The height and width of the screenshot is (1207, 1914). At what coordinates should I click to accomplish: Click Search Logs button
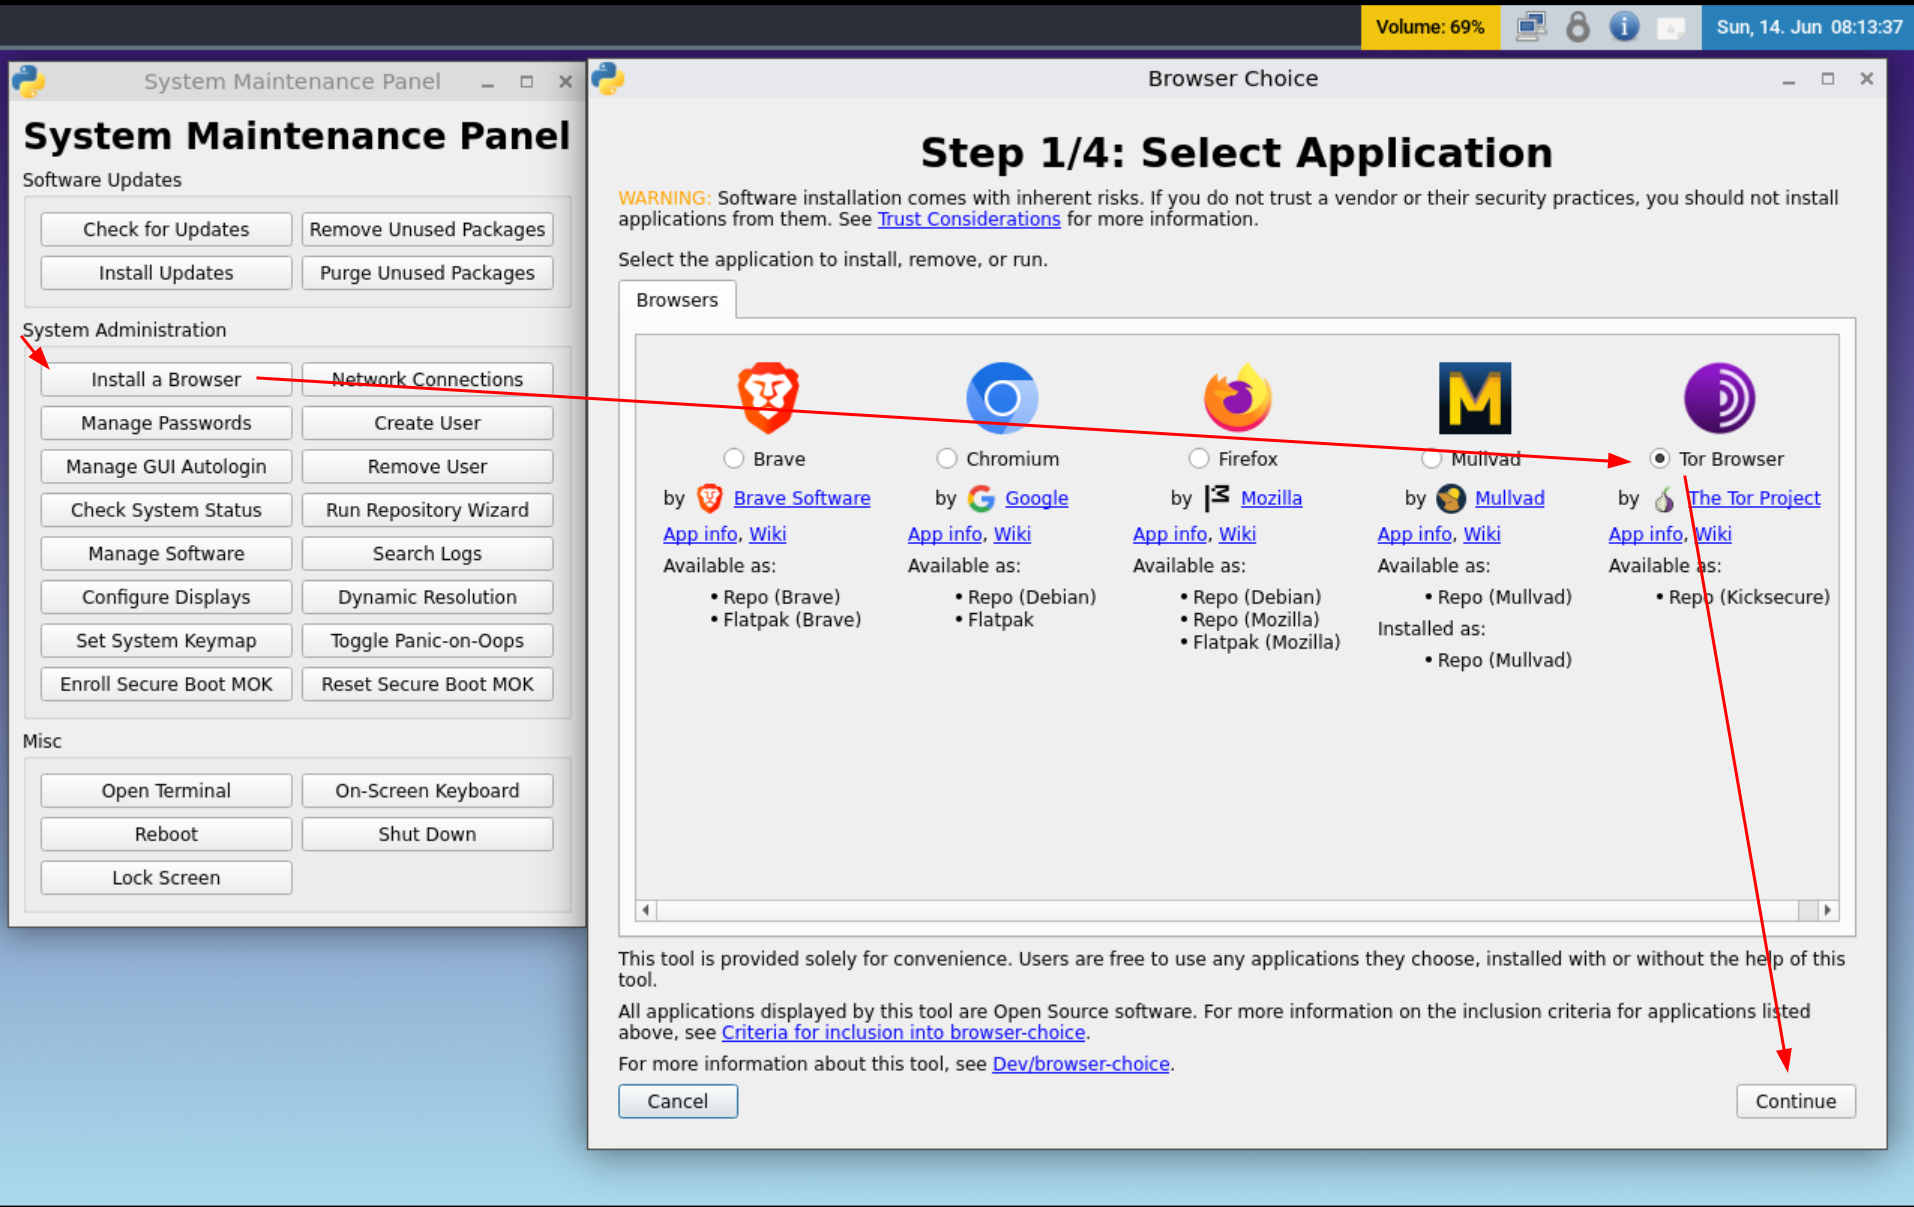coord(427,554)
